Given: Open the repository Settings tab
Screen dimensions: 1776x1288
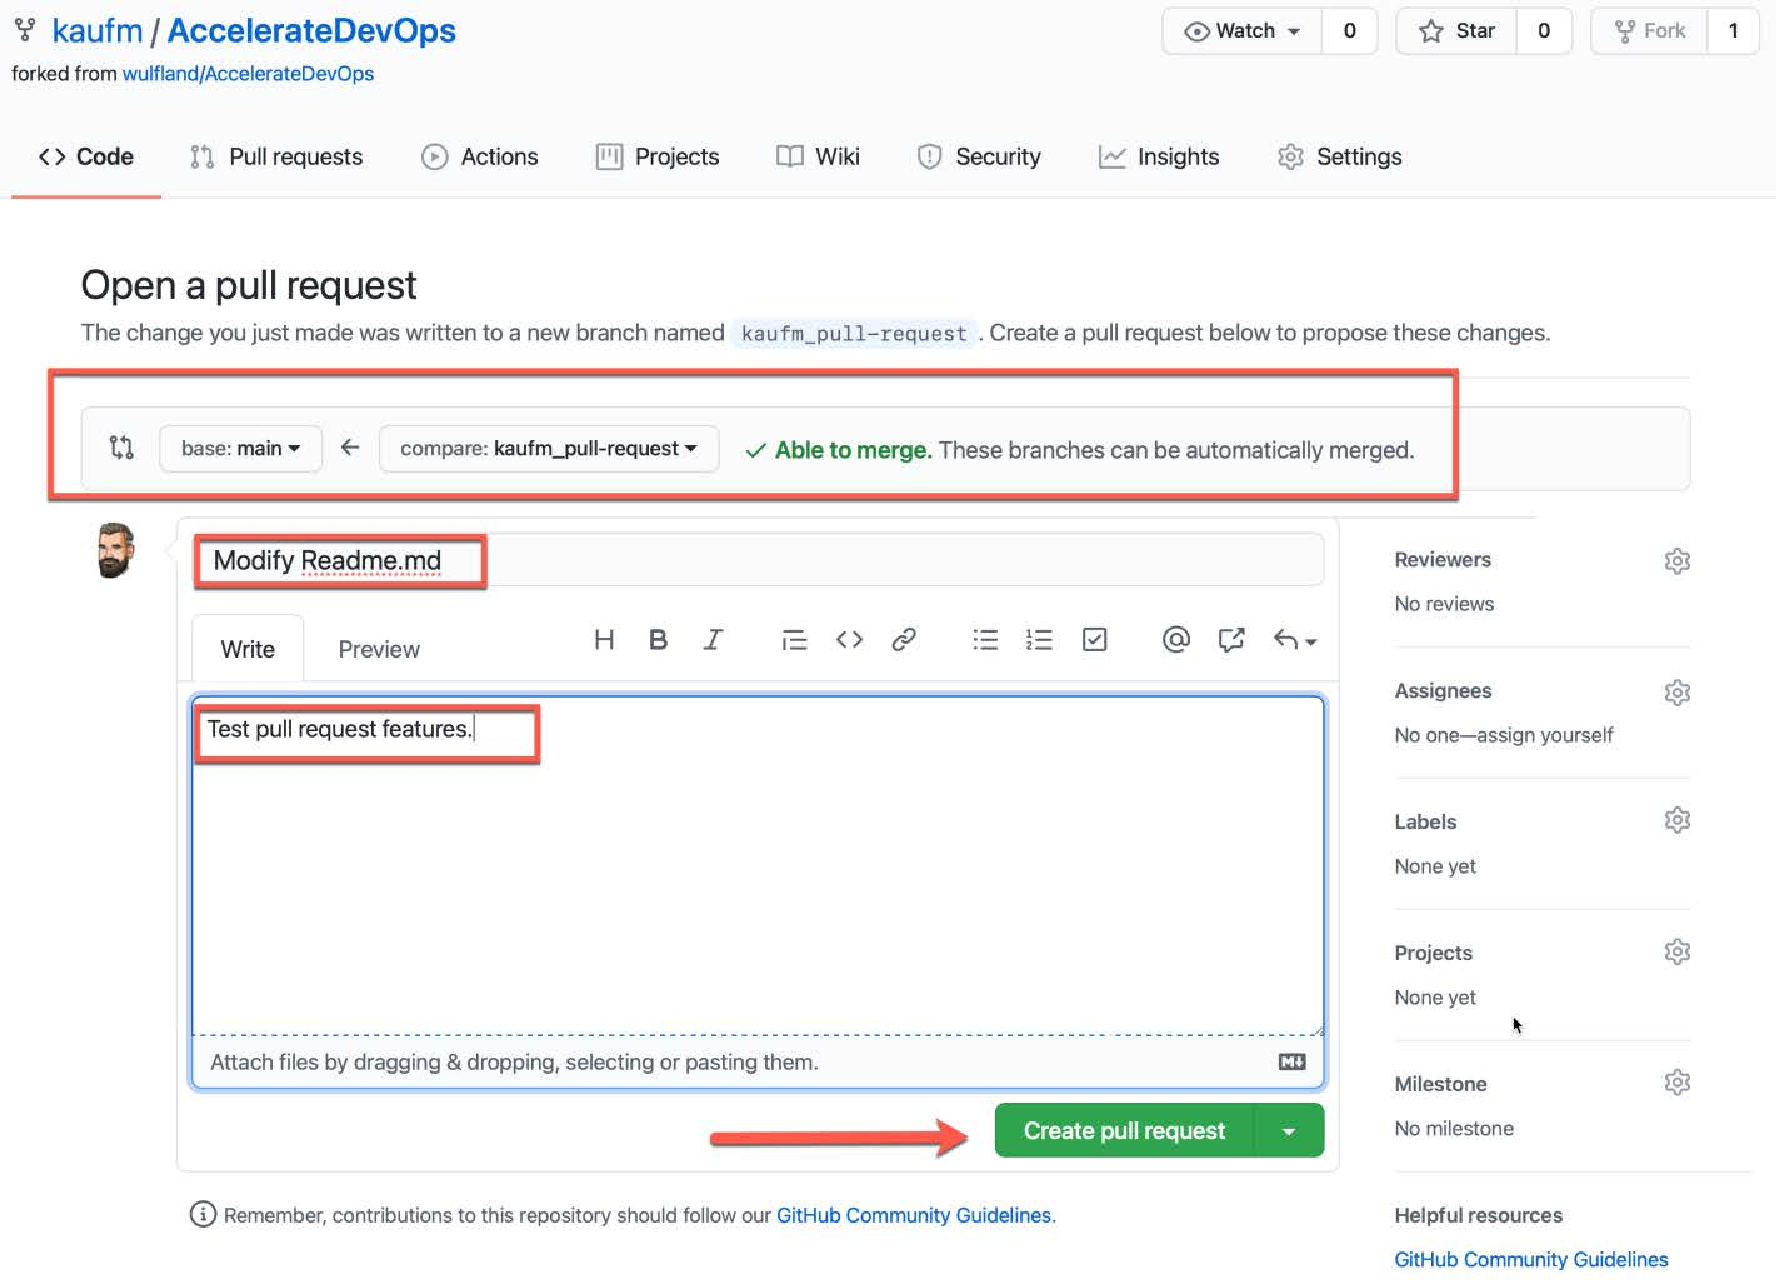Looking at the screenshot, I should [1340, 157].
